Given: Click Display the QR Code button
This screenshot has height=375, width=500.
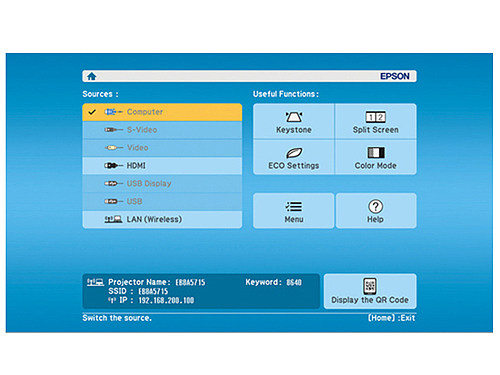Looking at the screenshot, I should pos(370,291).
